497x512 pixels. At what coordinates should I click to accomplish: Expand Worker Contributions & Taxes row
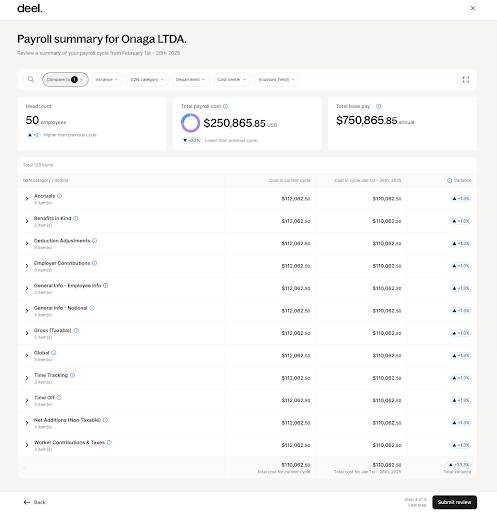click(x=27, y=445)
